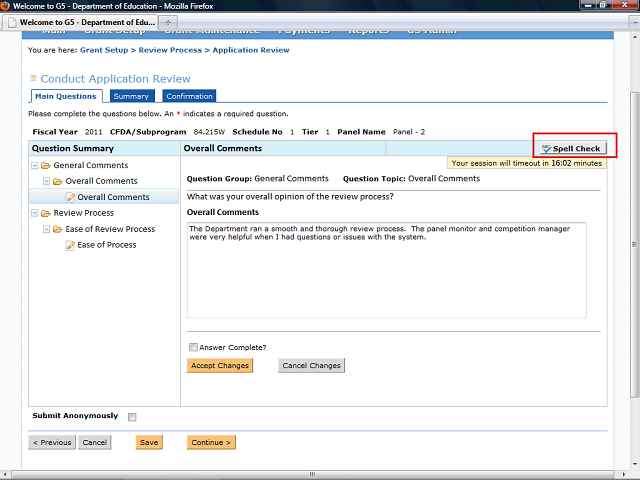
Task: Click the CFDA/Subprogram value 84.215W
Action: point(209,132)
